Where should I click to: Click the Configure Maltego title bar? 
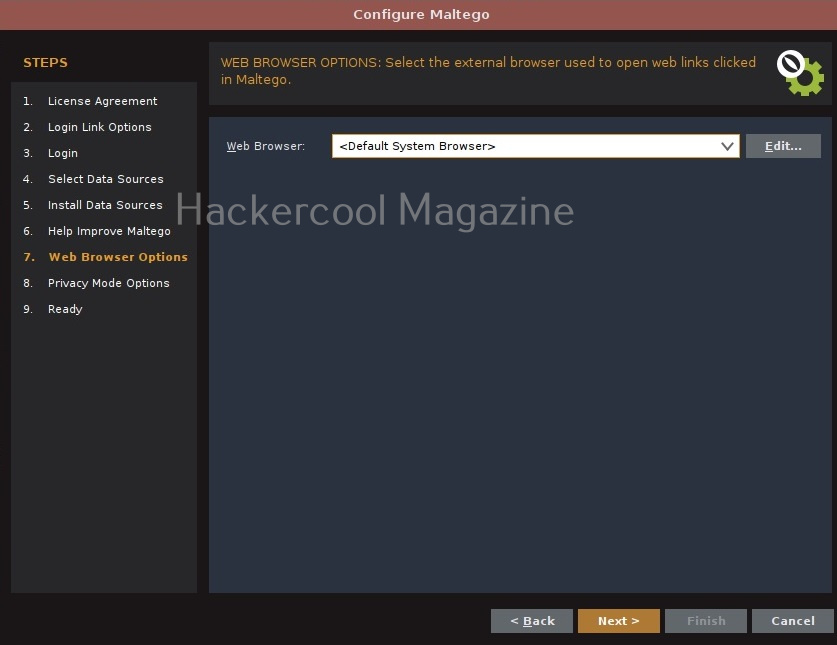[418, 14]
